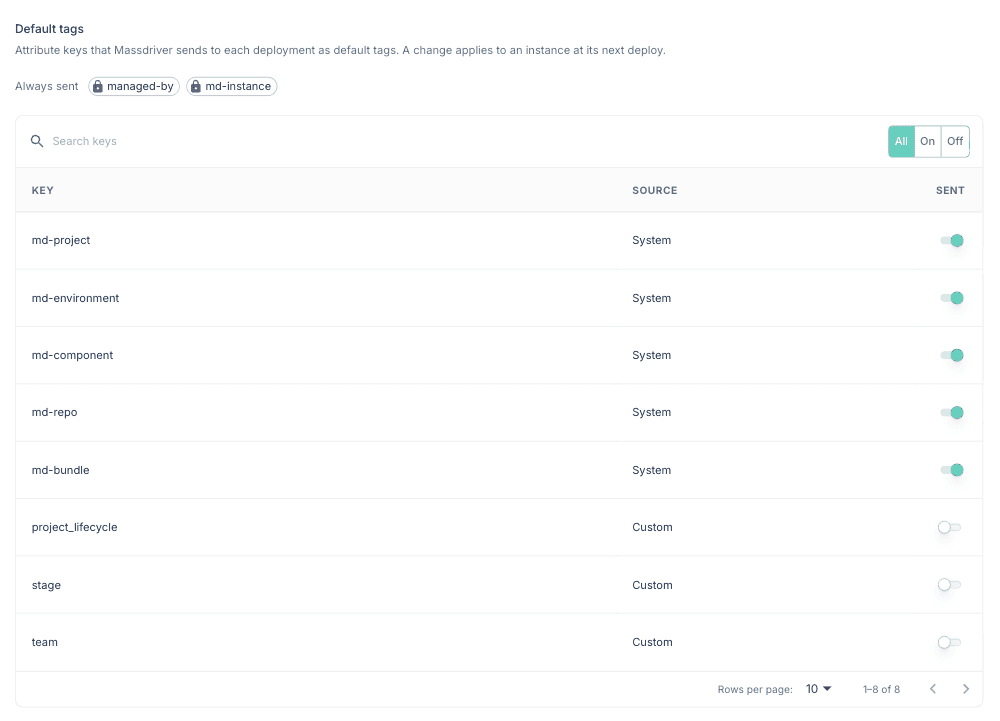Select the md-bundle key text
1000x721 pixels.
(61, 470)
